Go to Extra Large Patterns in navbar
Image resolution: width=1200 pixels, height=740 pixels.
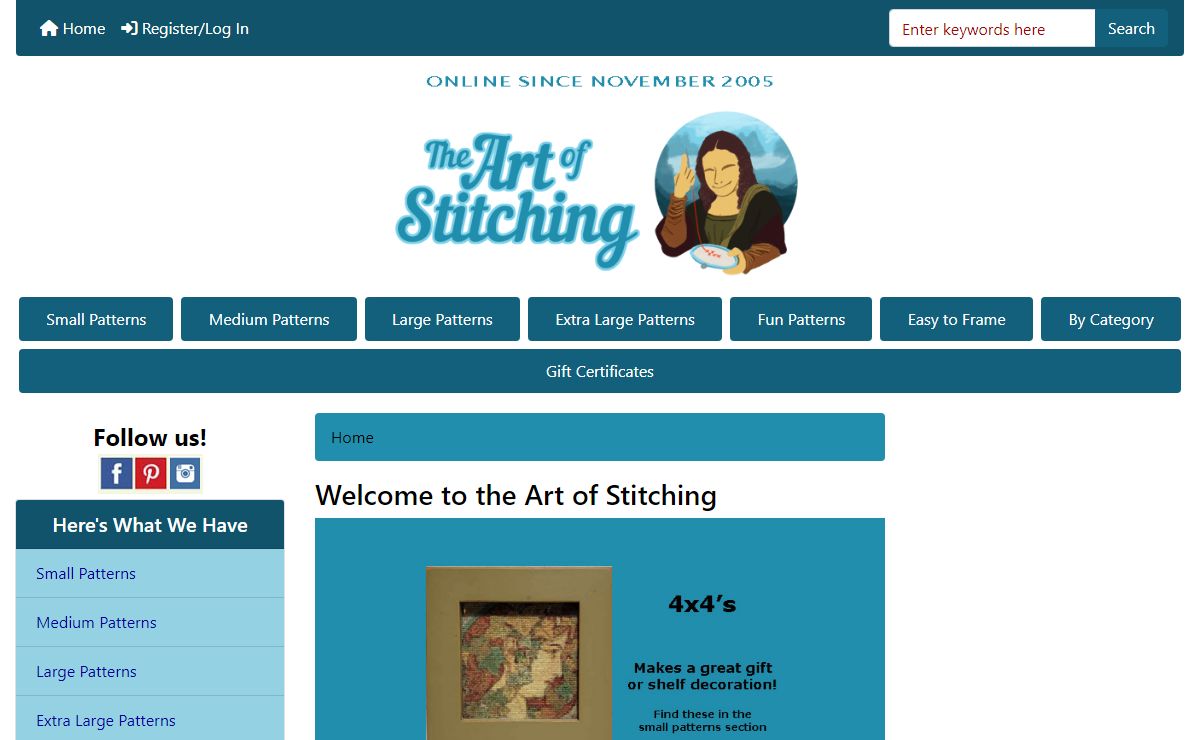click(625, 319)
